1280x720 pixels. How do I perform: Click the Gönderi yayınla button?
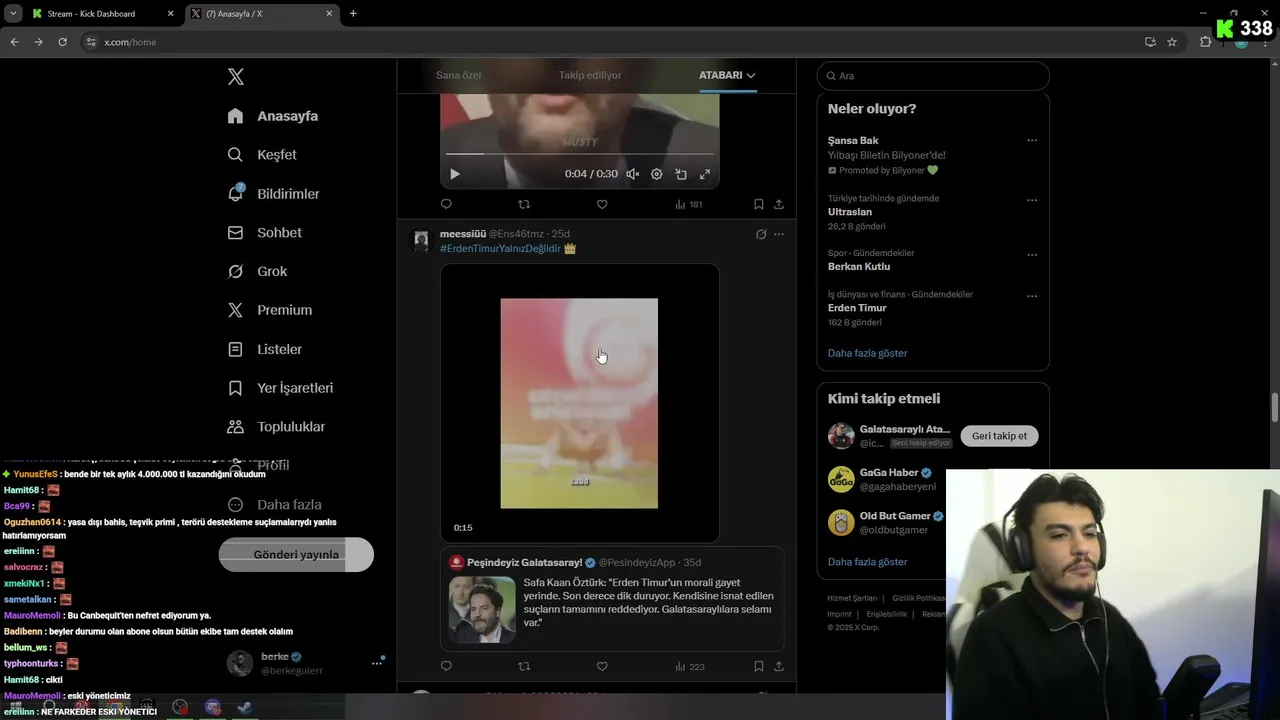tap(296, 555)
